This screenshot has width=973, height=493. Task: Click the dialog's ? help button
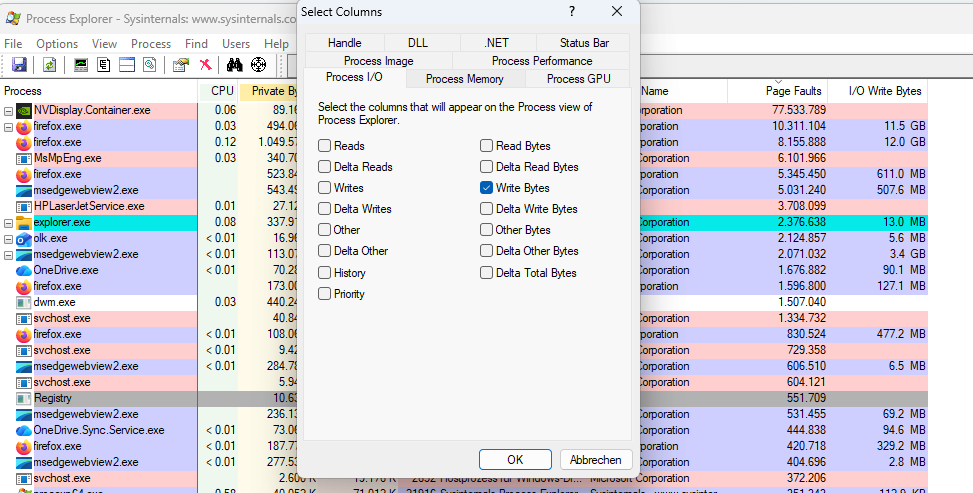tap(572, 11)
